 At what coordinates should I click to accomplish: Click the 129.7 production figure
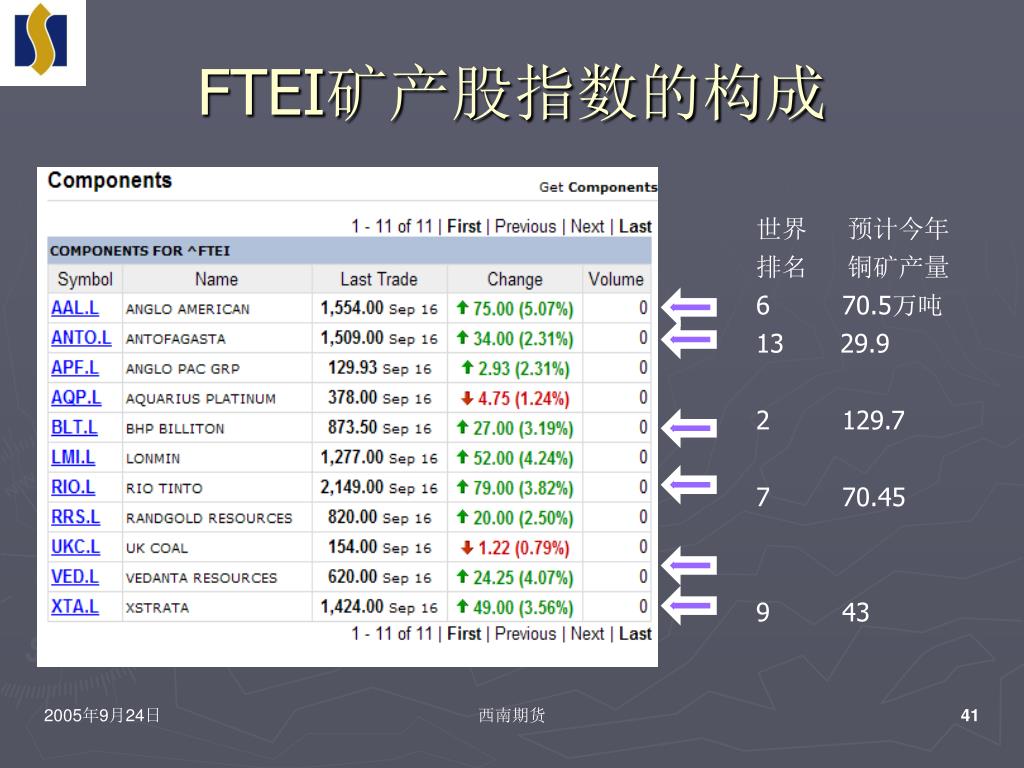[x=873, y=421]
